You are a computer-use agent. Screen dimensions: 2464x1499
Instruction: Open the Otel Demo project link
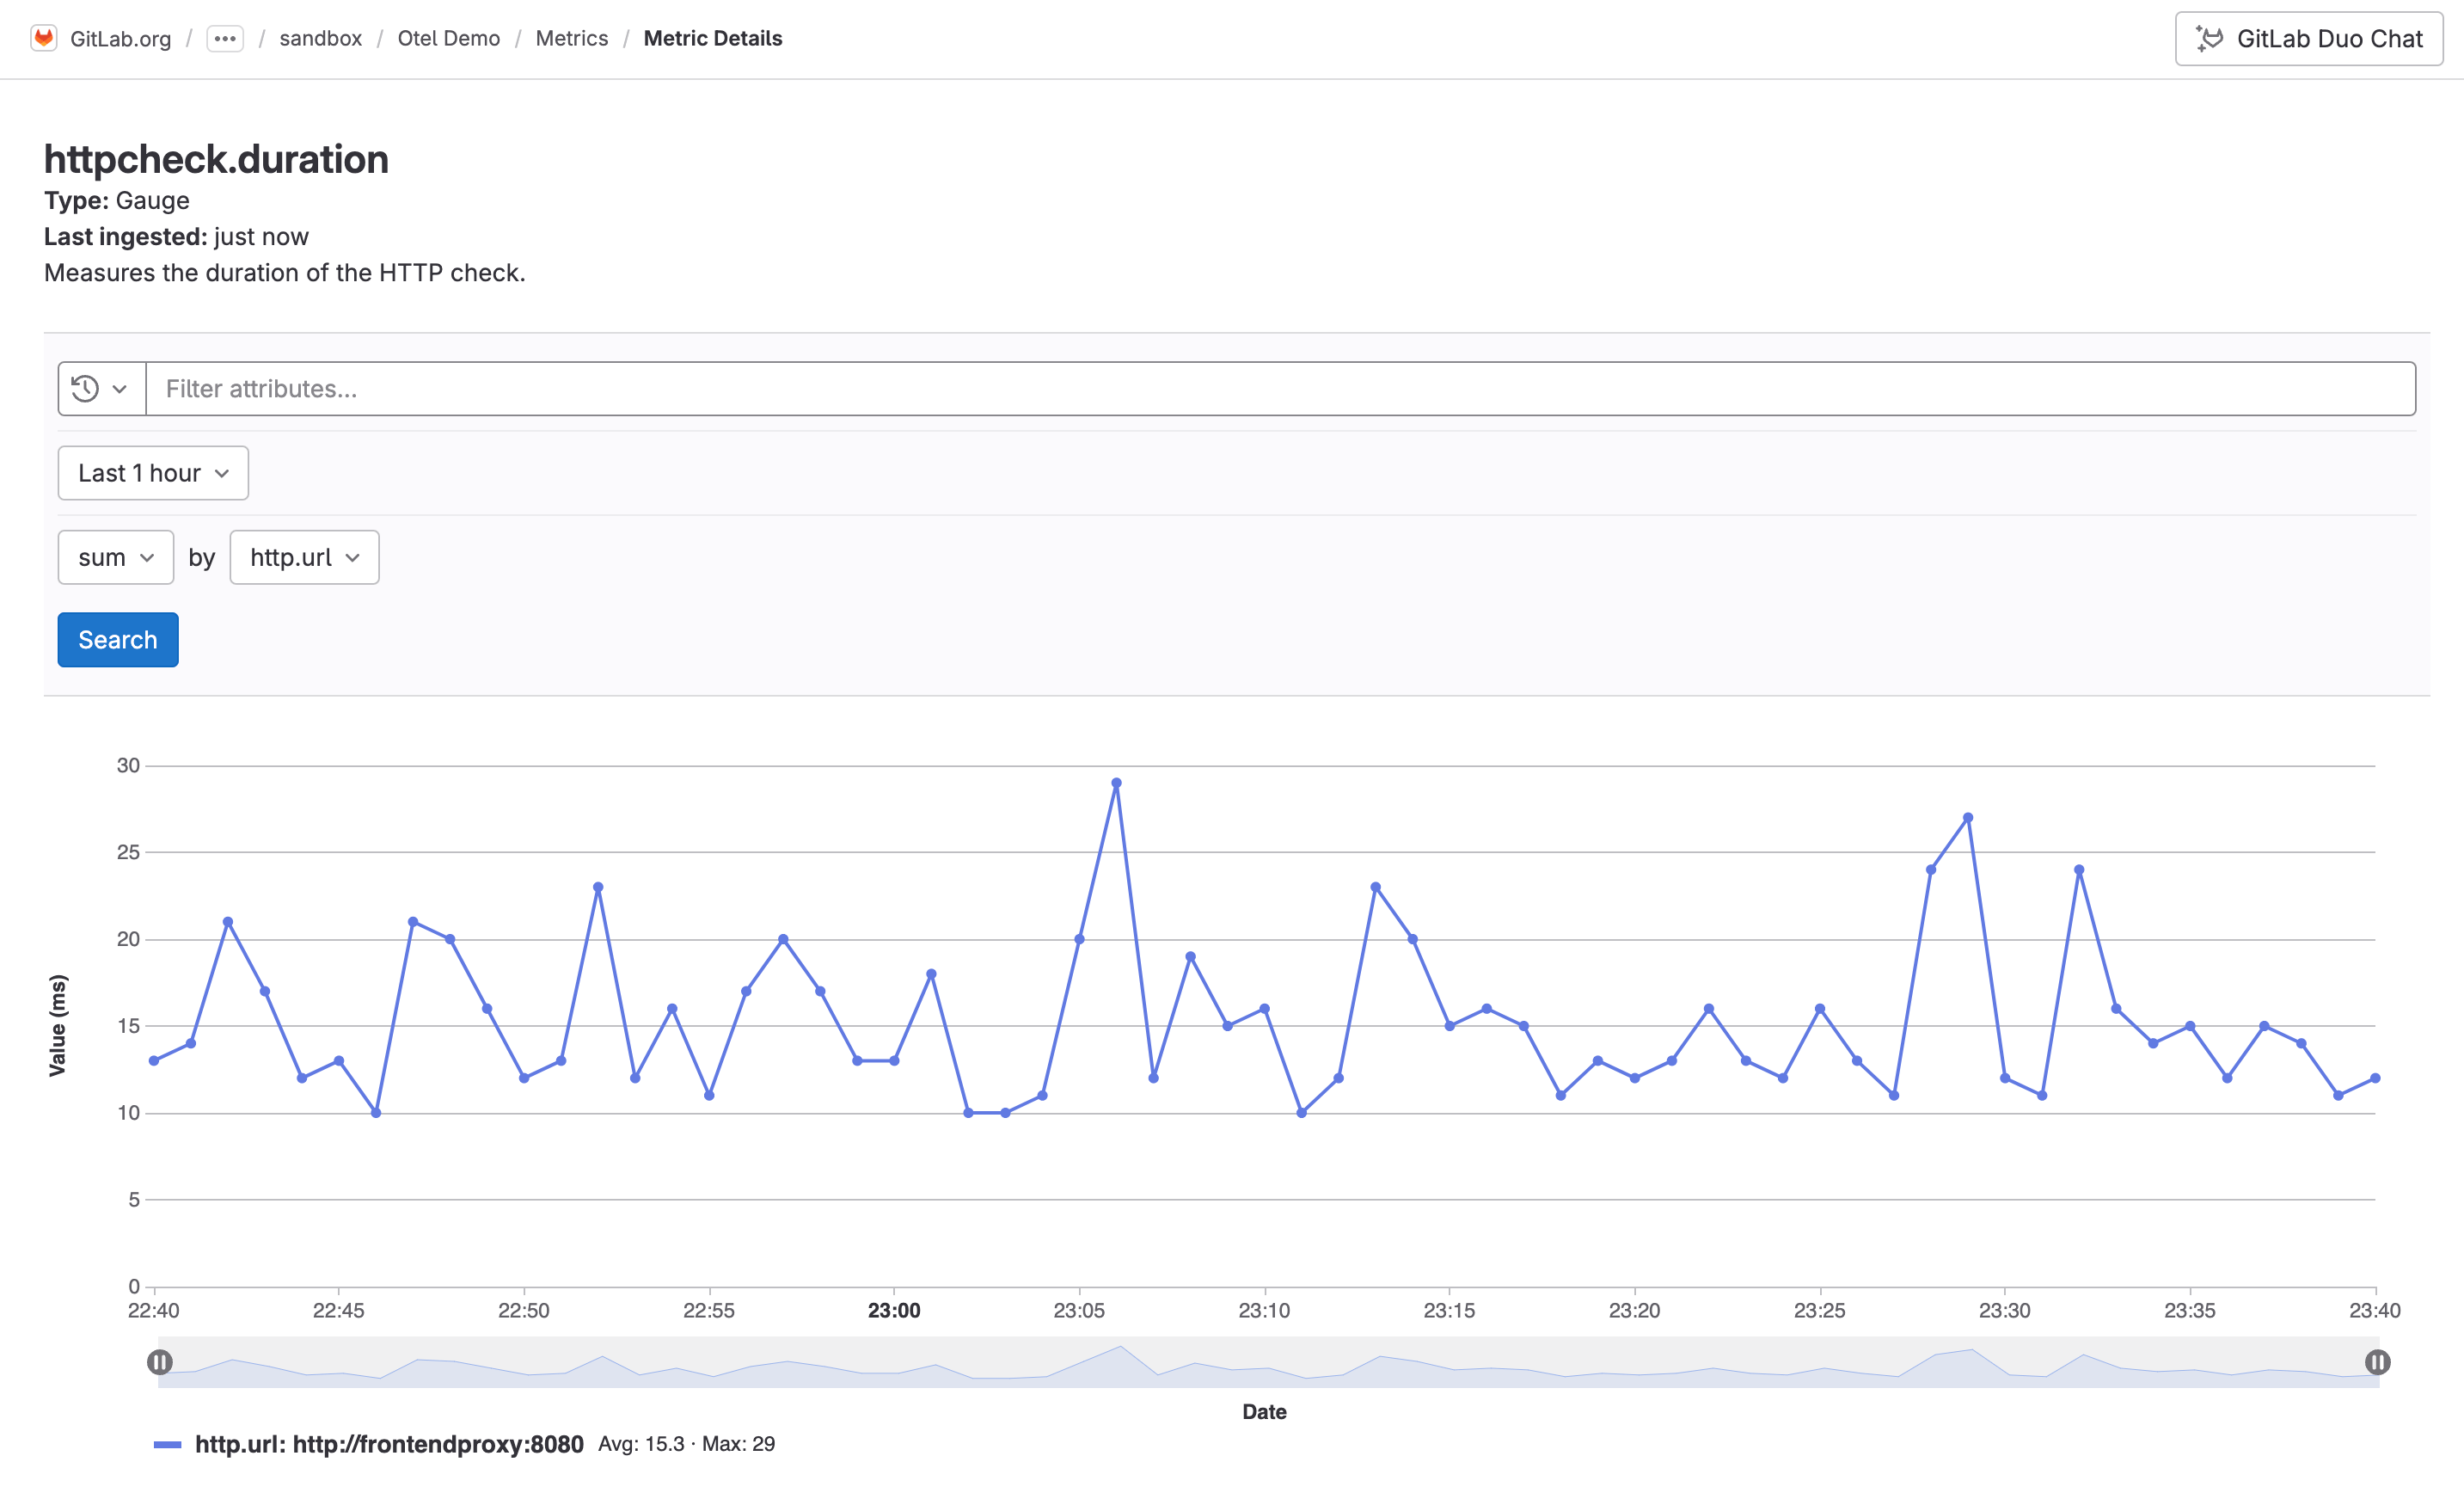[448, 38]
